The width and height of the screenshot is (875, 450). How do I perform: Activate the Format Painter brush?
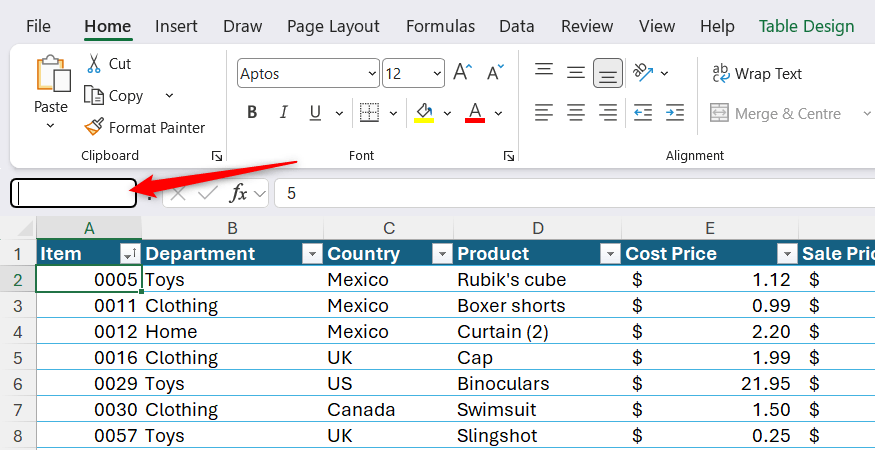94,127
